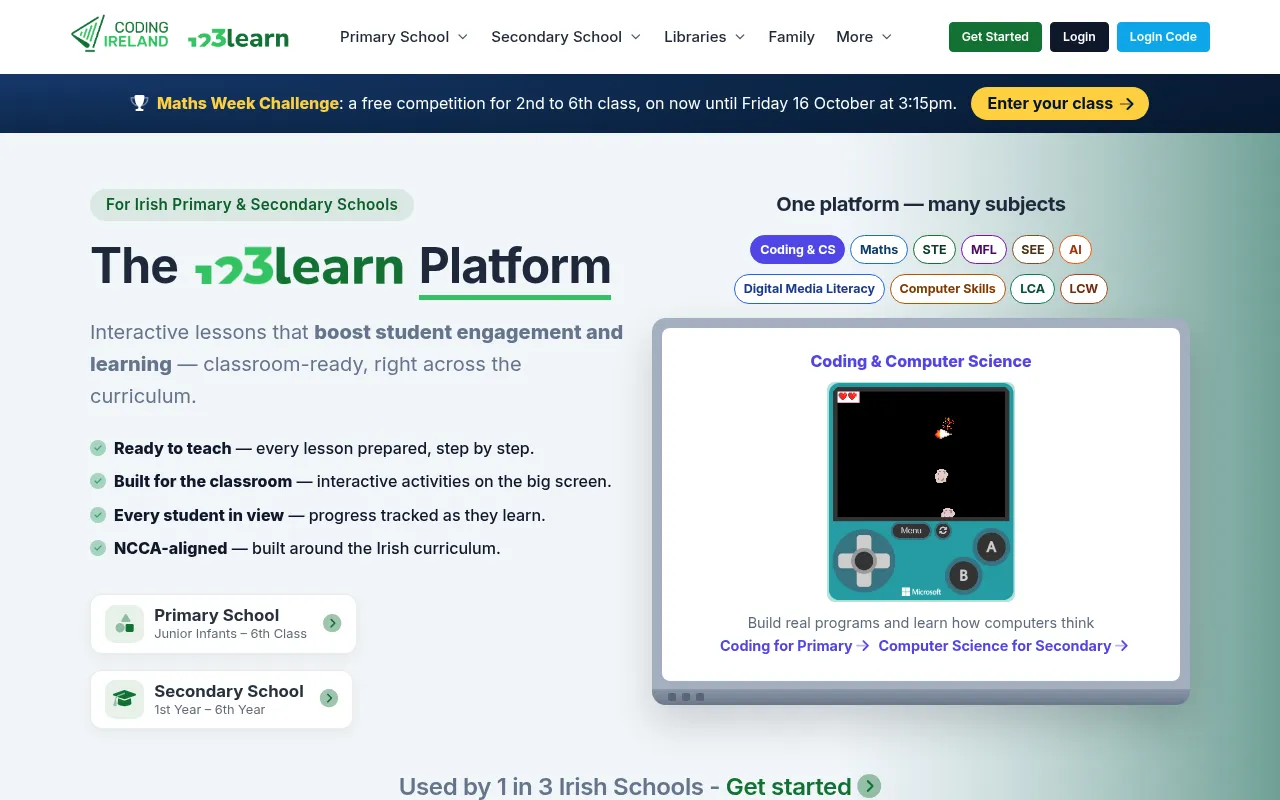Image resolution: width=1280 pixels, height=800 pixels.
Task: Click the arrow on the Secondary School card
Action: pyautogui.click(x=329, y=699)
